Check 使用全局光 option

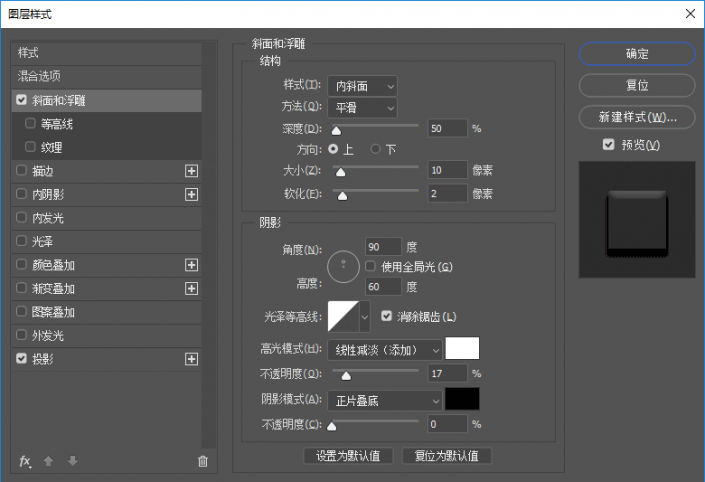tap(370, 266)
